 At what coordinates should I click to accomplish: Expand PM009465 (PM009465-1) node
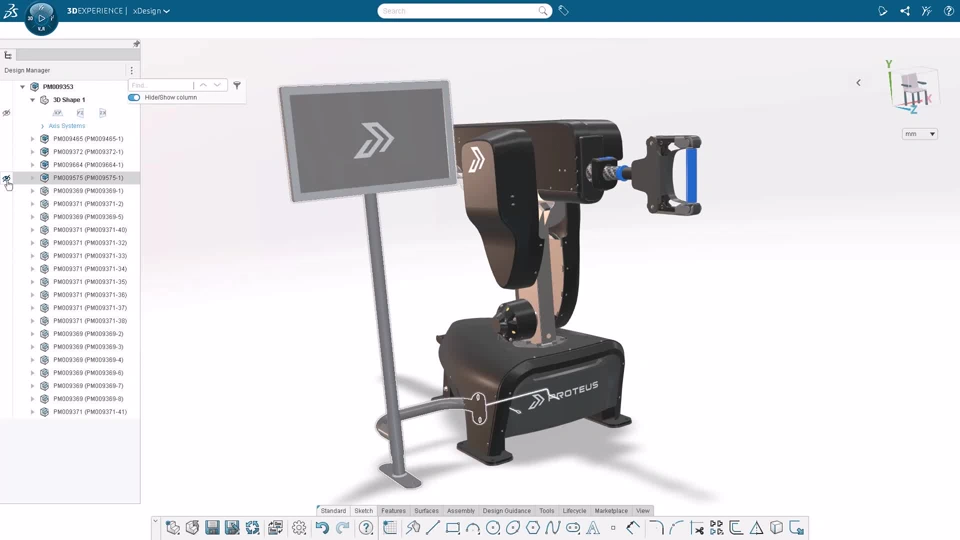coord(32,139)
